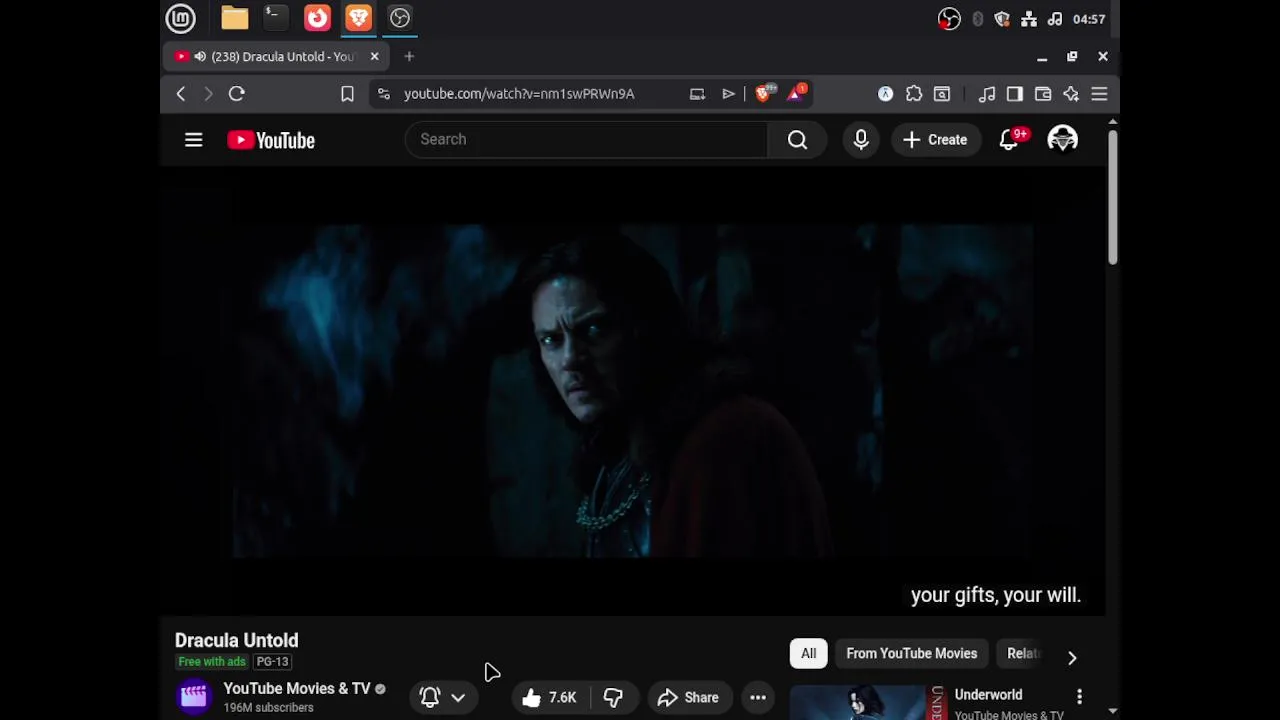Image resolution: width=1280 pixels, height=720 pixels.
Task: Click the Brave playlist play icon
Action: (x=728, y=94)
